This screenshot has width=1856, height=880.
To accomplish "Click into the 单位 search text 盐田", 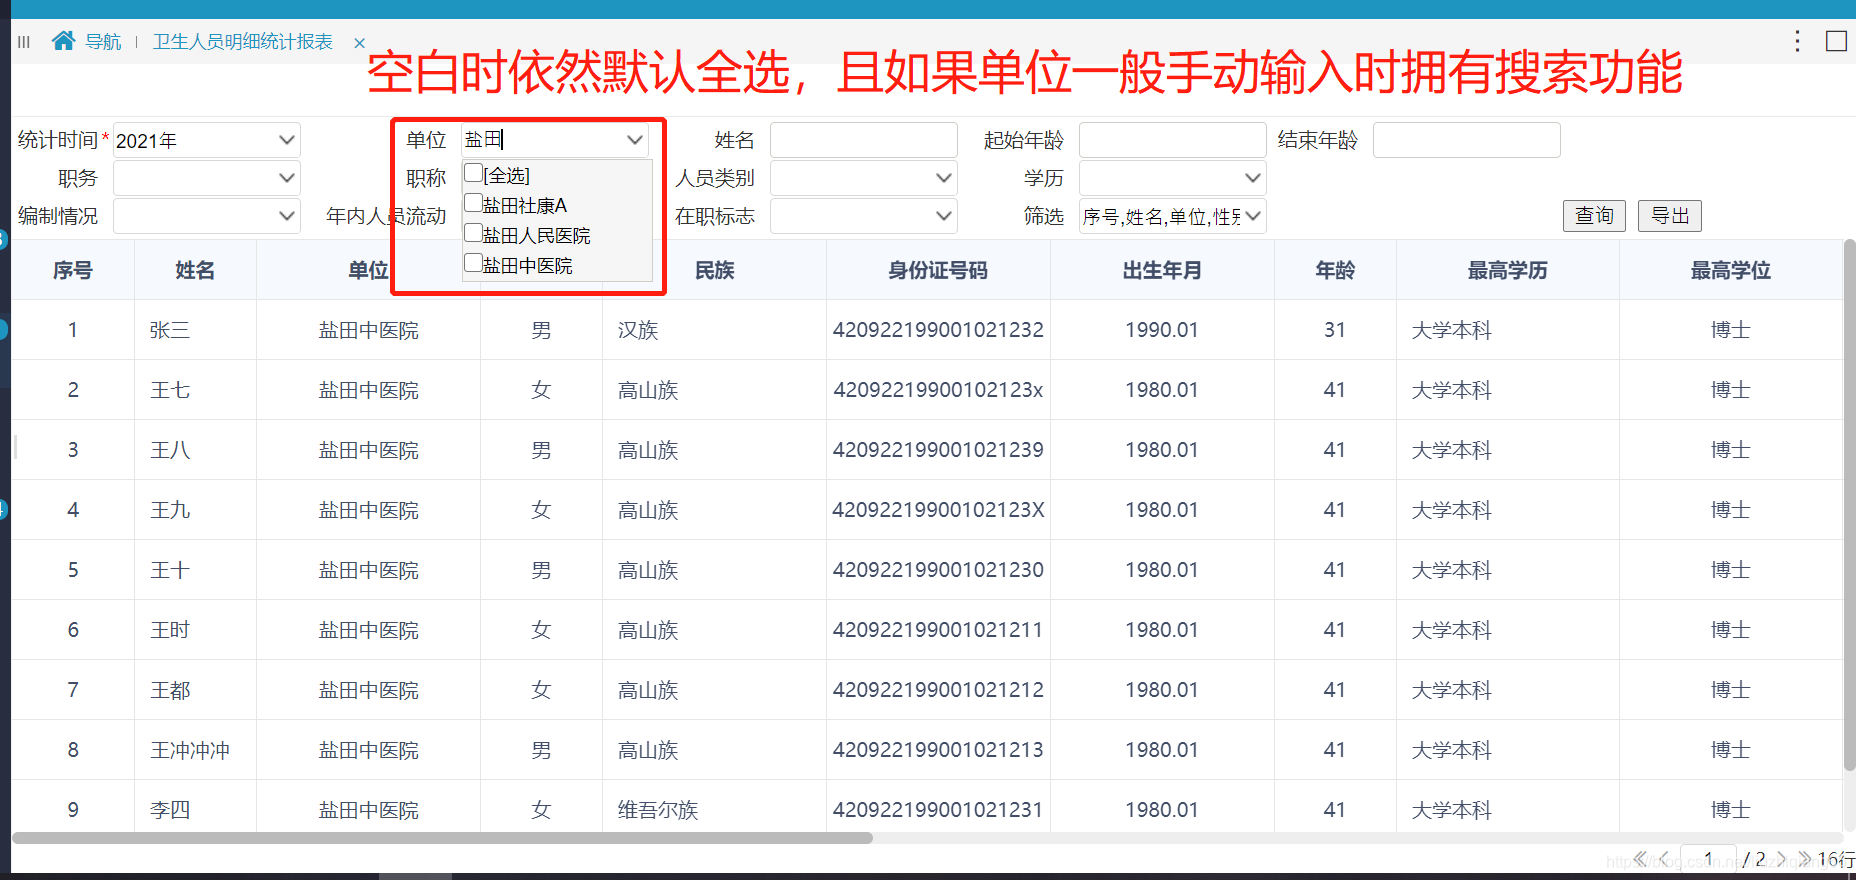I will point(483,140).
